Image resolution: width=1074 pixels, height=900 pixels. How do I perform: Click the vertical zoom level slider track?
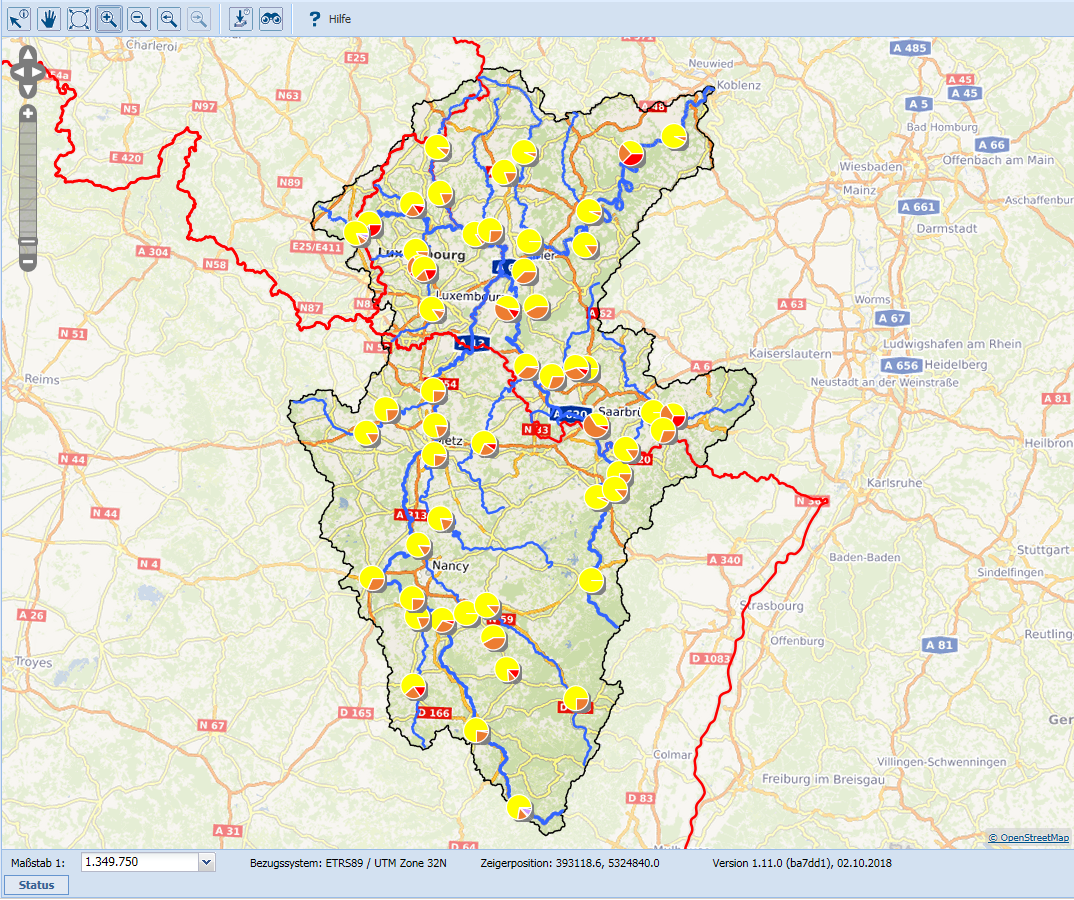coord(28,180)
